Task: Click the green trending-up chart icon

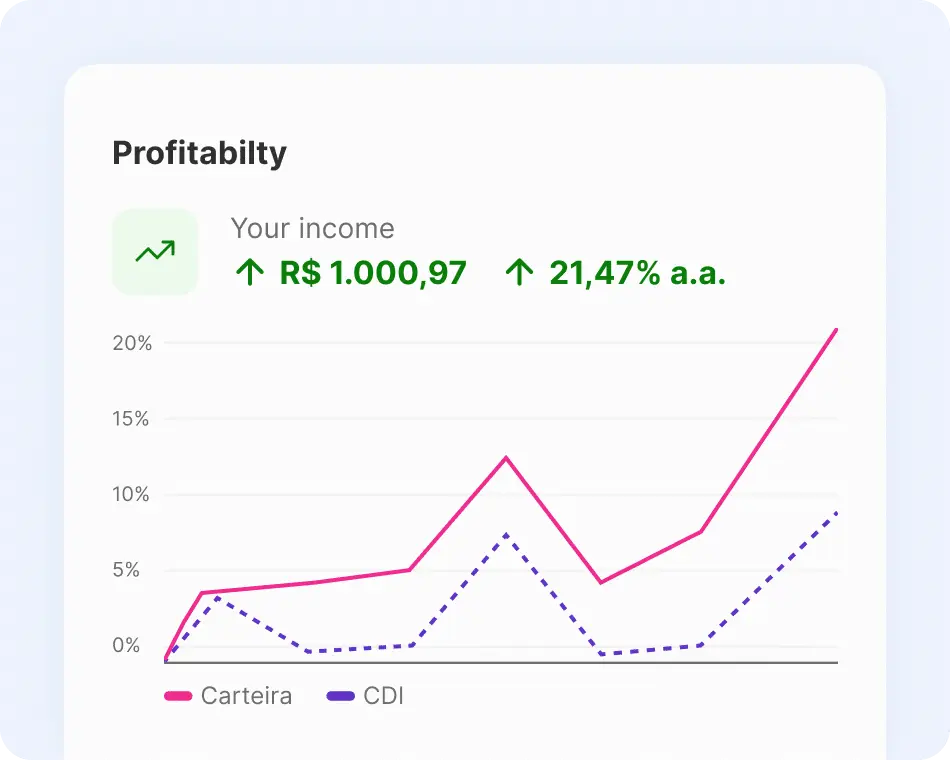Action: pos(155,252)
